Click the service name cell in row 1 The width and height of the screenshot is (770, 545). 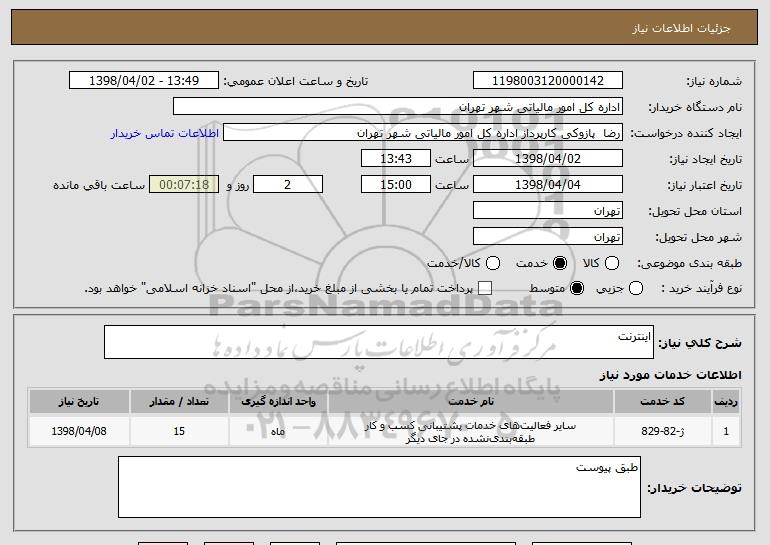[x=471, y=432]
